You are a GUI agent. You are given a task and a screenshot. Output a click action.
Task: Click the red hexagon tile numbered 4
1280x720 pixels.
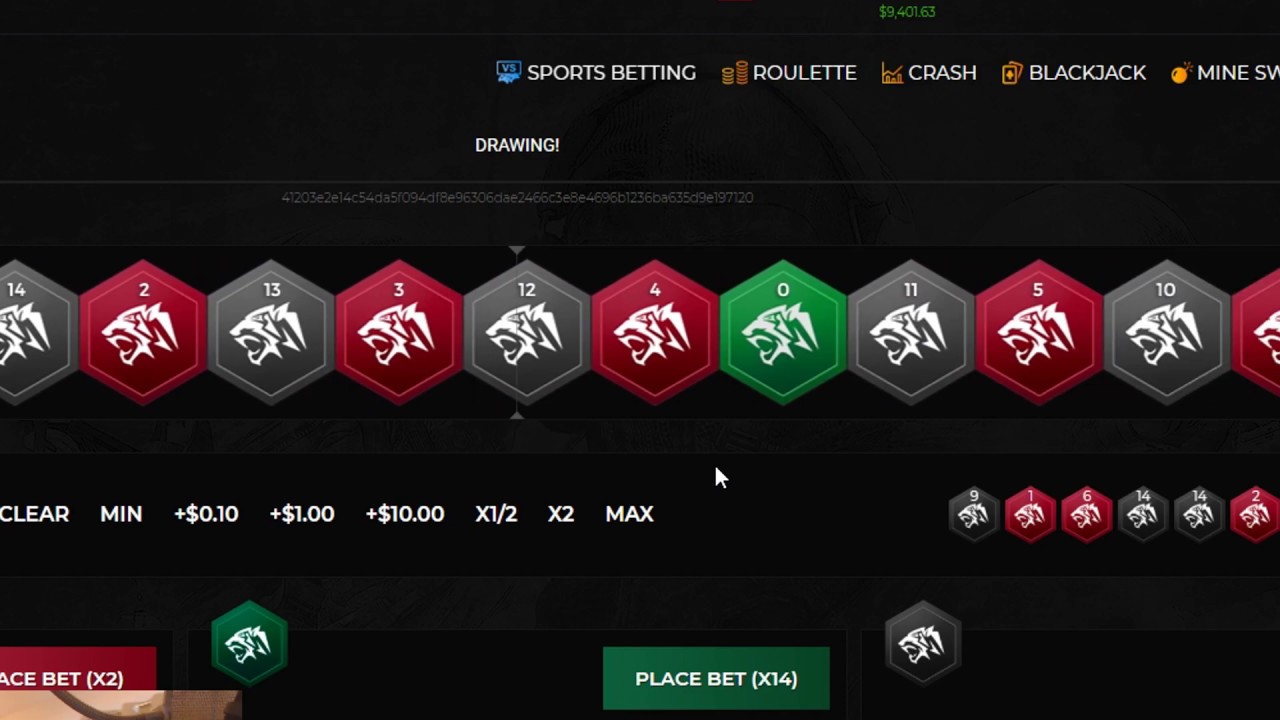[x=655, y=332]
